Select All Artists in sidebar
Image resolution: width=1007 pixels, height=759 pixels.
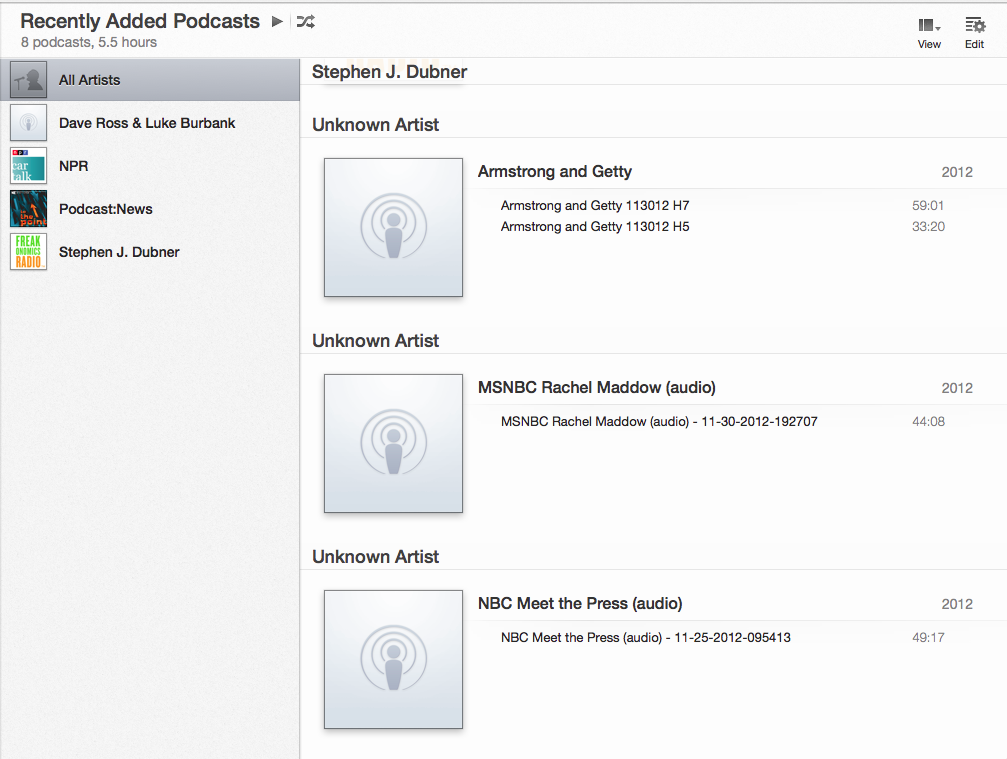150,80
